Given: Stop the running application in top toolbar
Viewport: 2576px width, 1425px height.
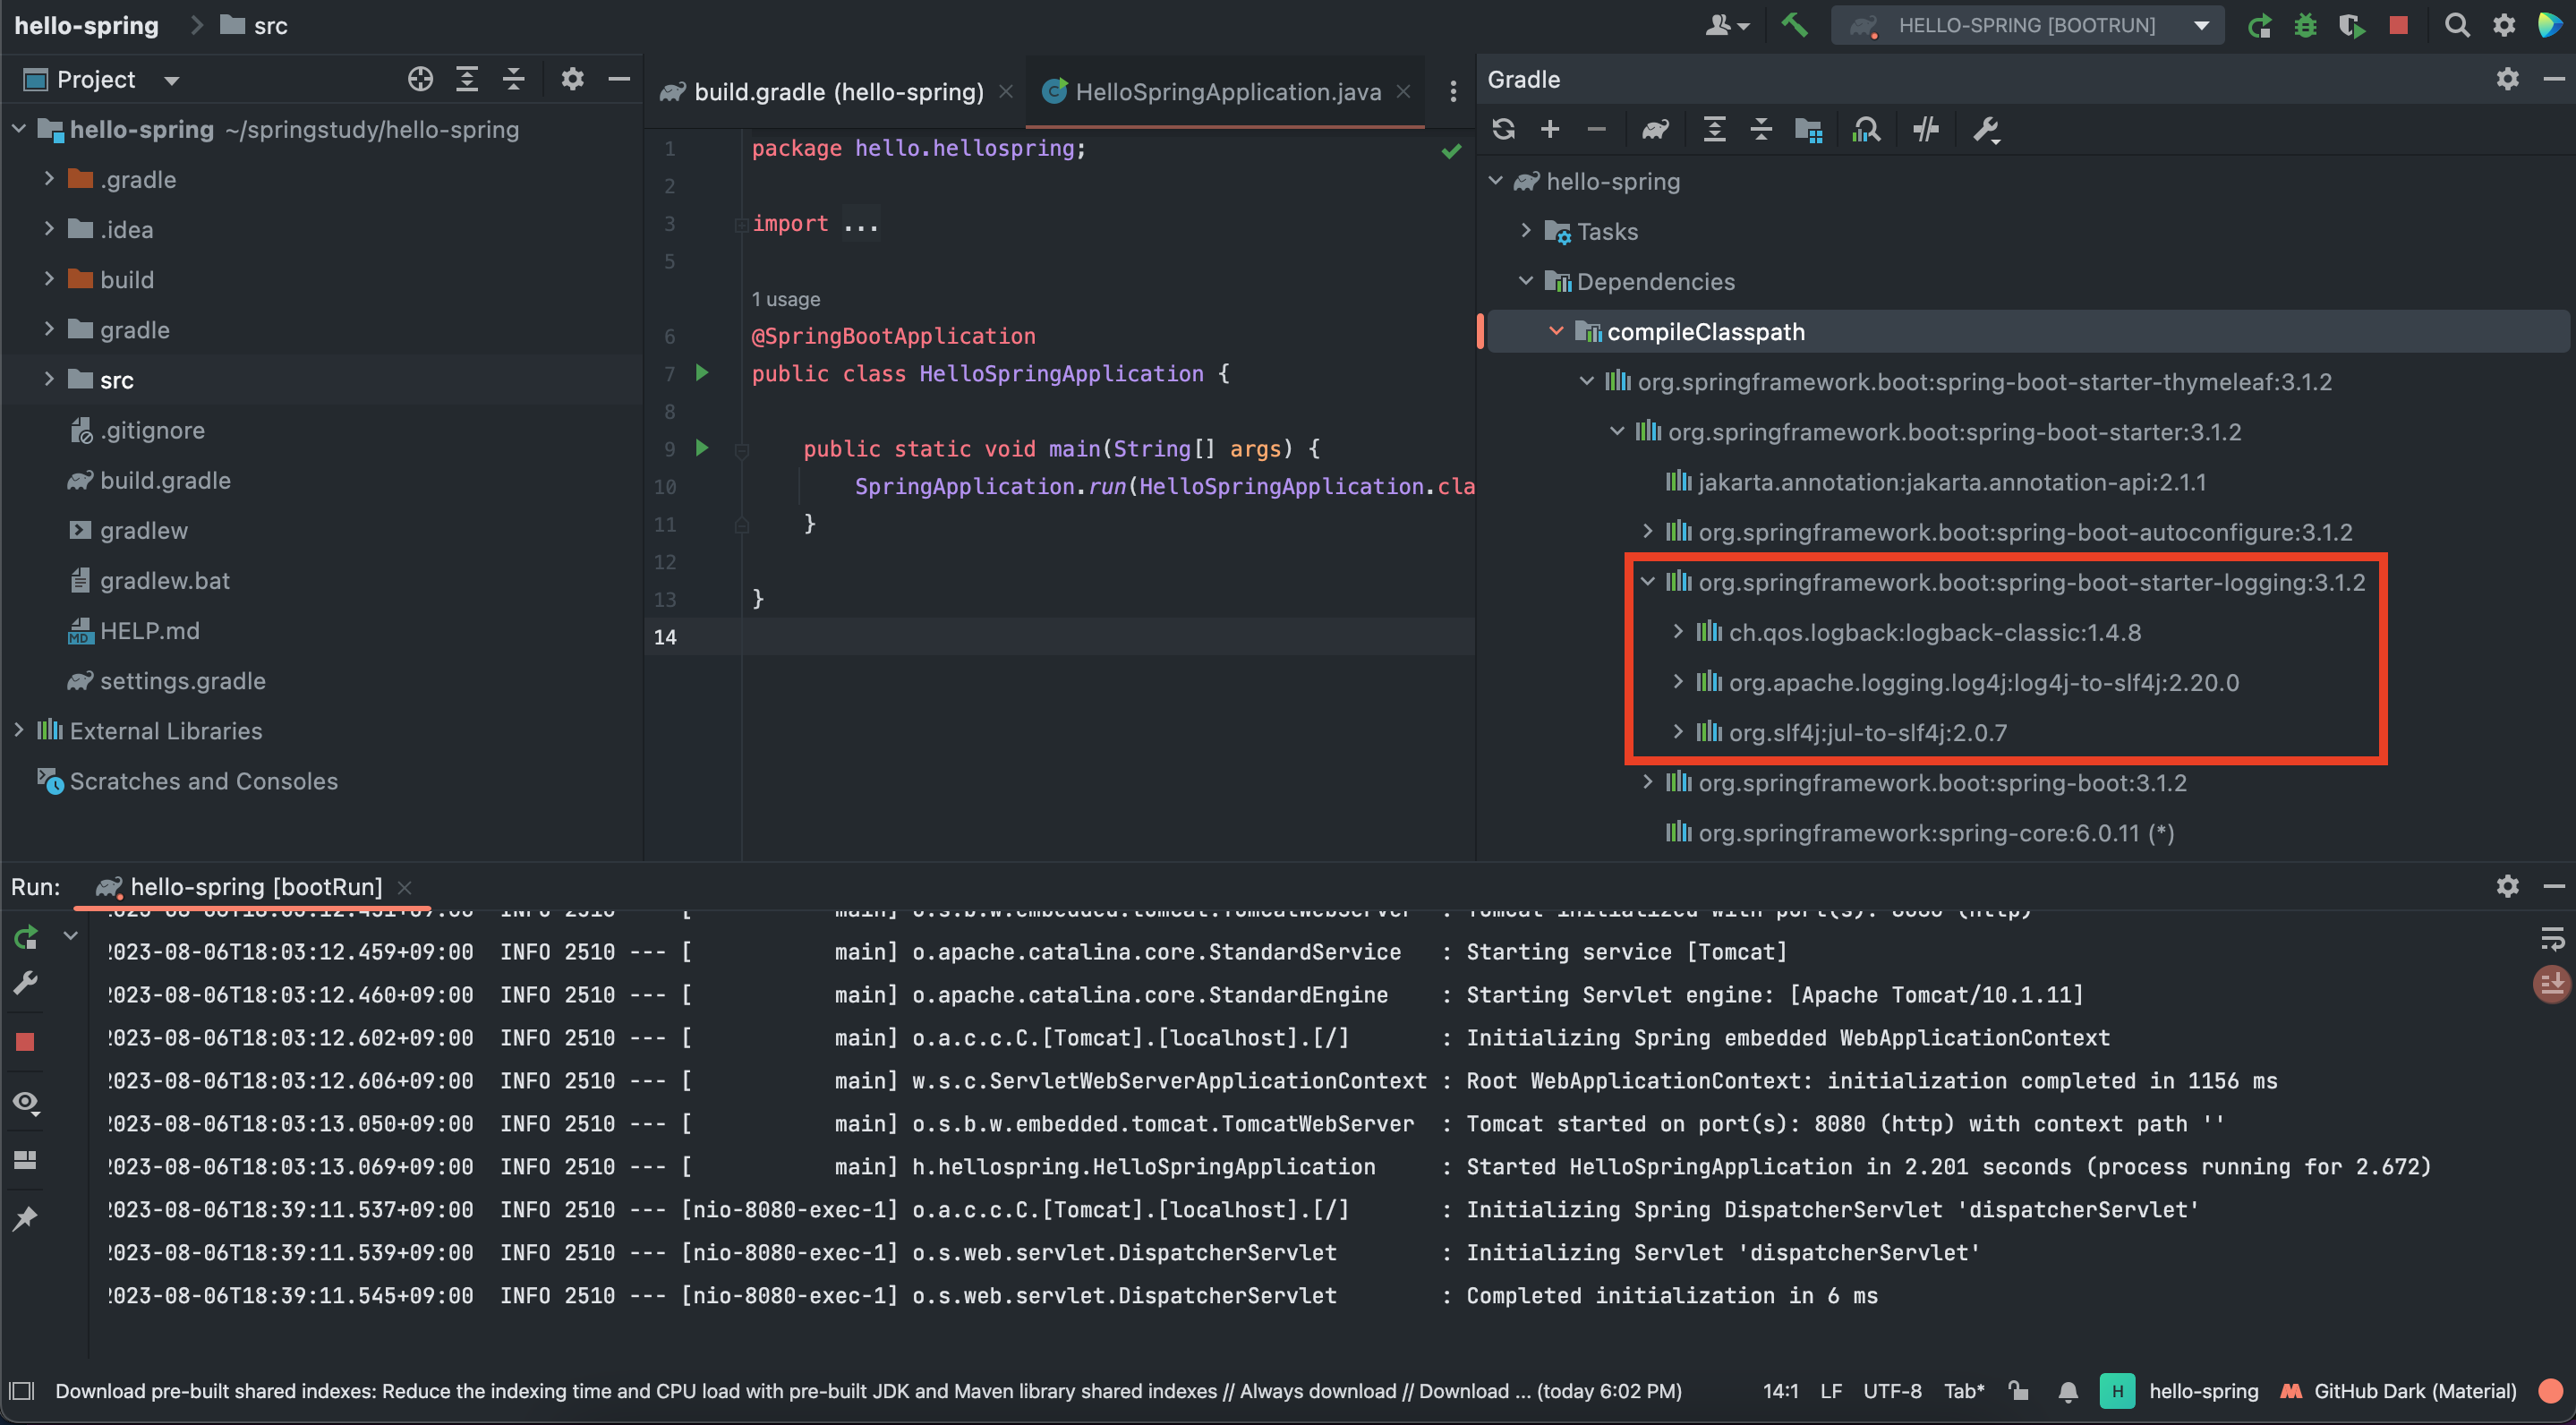Looking at the screenshot, I should click(2398, 25).
